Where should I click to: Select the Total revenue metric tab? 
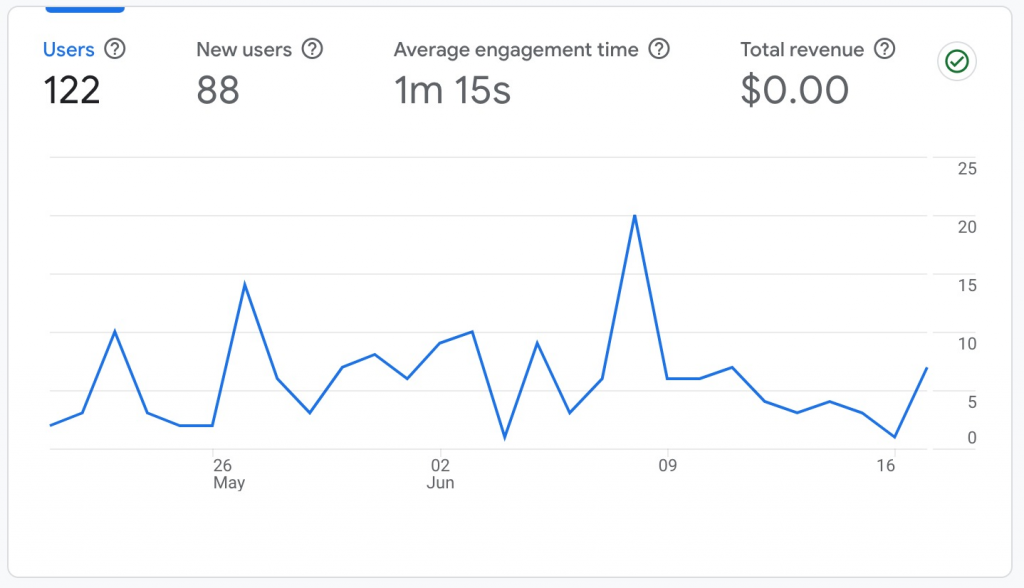pyautogui.click(x=804, y=49)
